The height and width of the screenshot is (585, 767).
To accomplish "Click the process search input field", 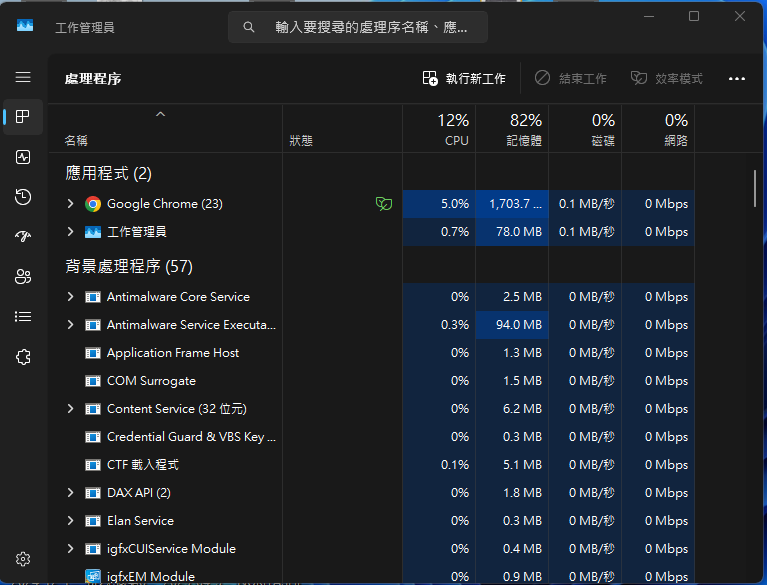I will 358,27.
